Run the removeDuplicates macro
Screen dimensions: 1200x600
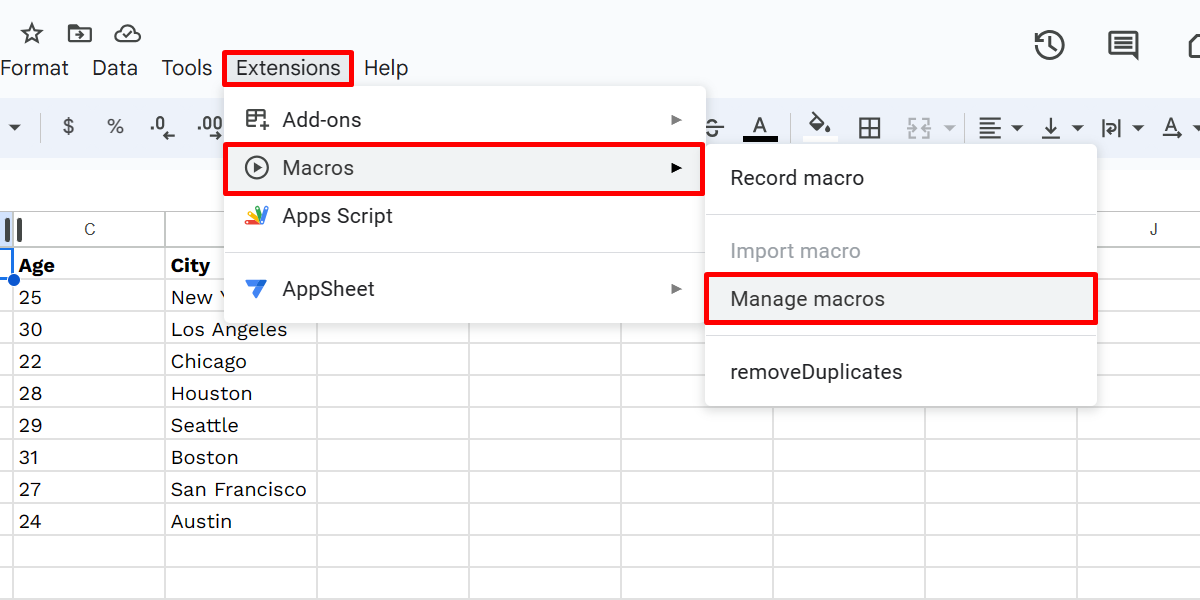tap(818, 371)
